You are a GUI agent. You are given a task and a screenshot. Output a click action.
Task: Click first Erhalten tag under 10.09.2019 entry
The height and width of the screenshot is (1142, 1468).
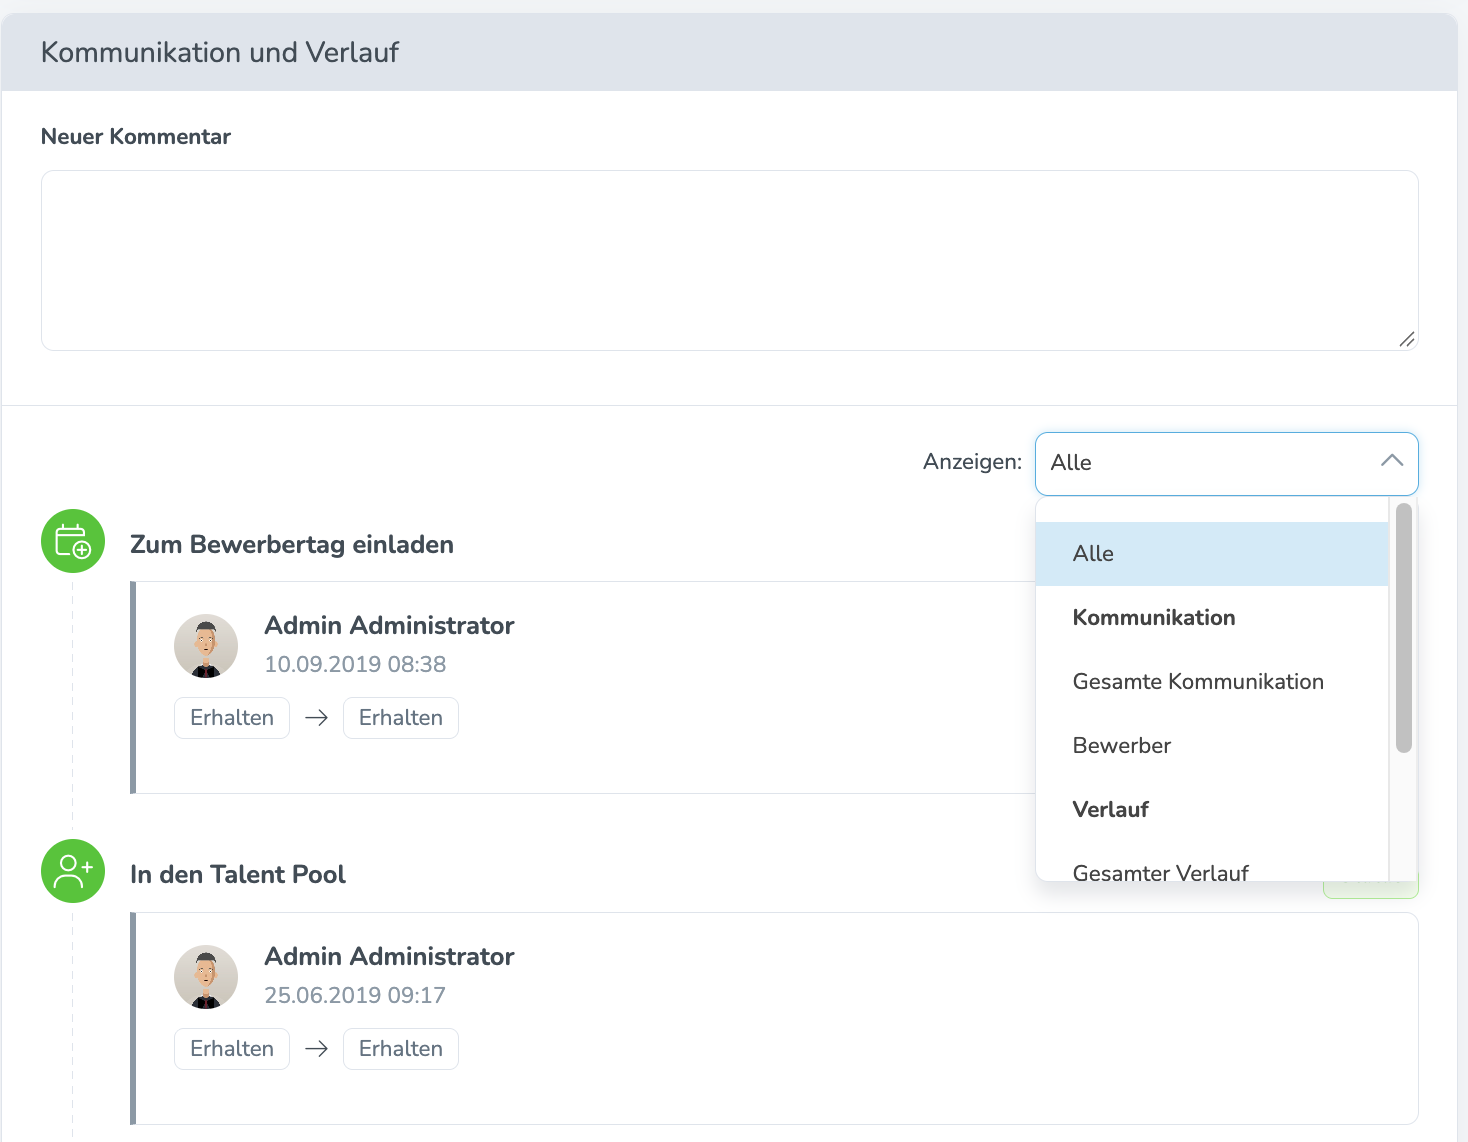232,718
